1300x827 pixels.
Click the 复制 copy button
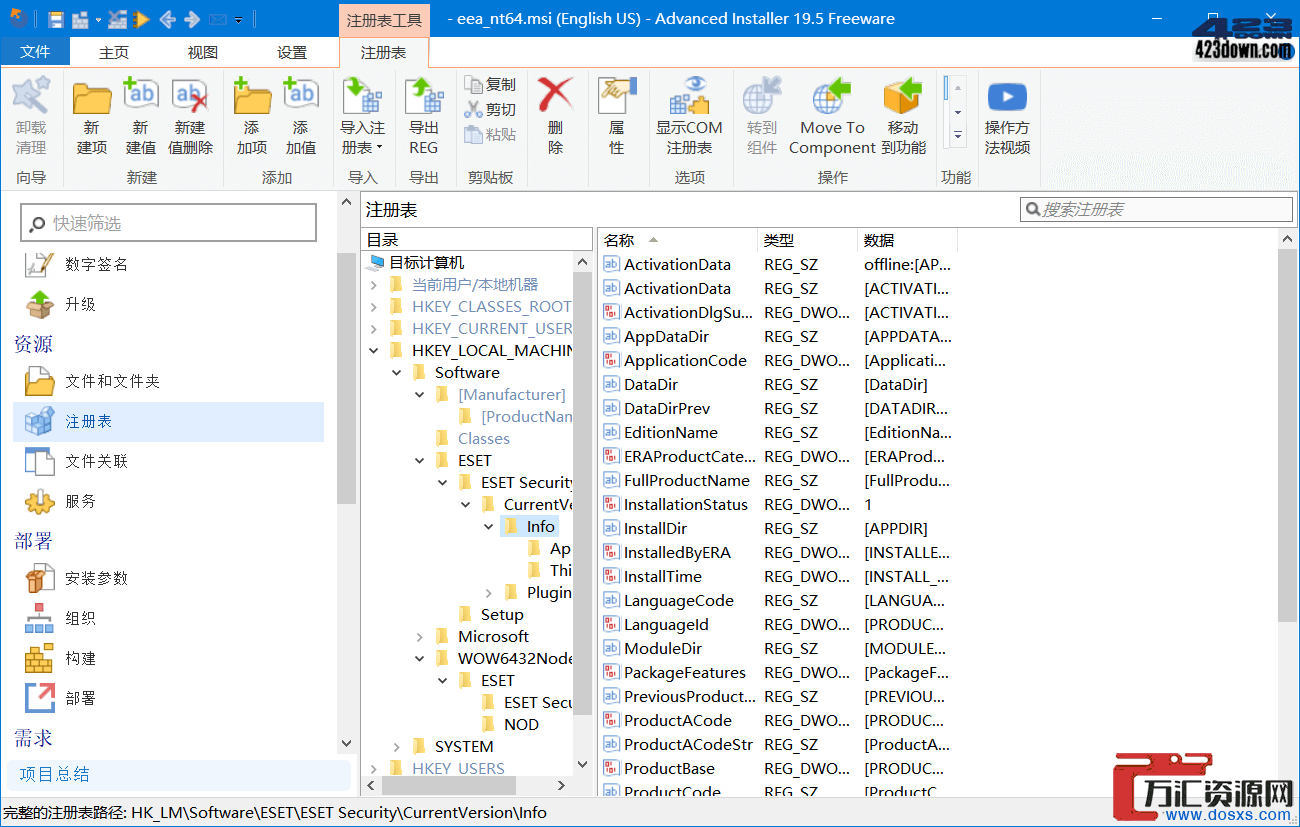pyautogui.click(x=490, y=85)
